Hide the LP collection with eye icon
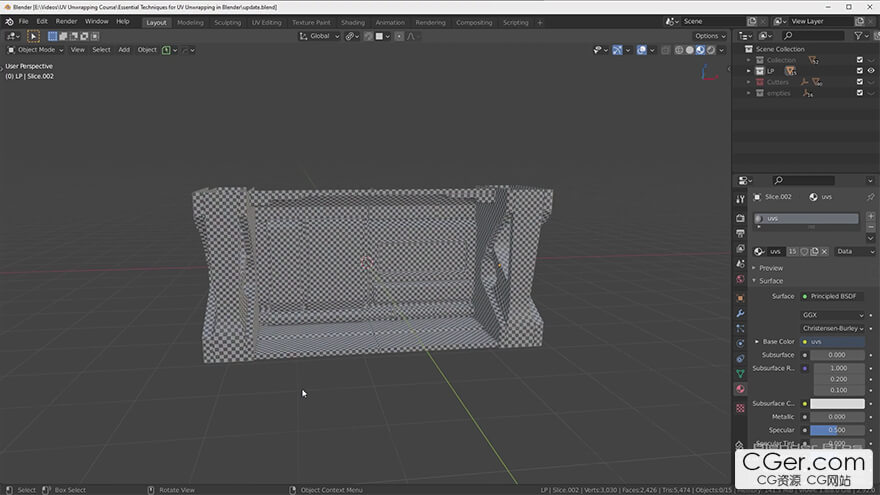The height and width of the screenshot is (495, 880). [871, 71]
